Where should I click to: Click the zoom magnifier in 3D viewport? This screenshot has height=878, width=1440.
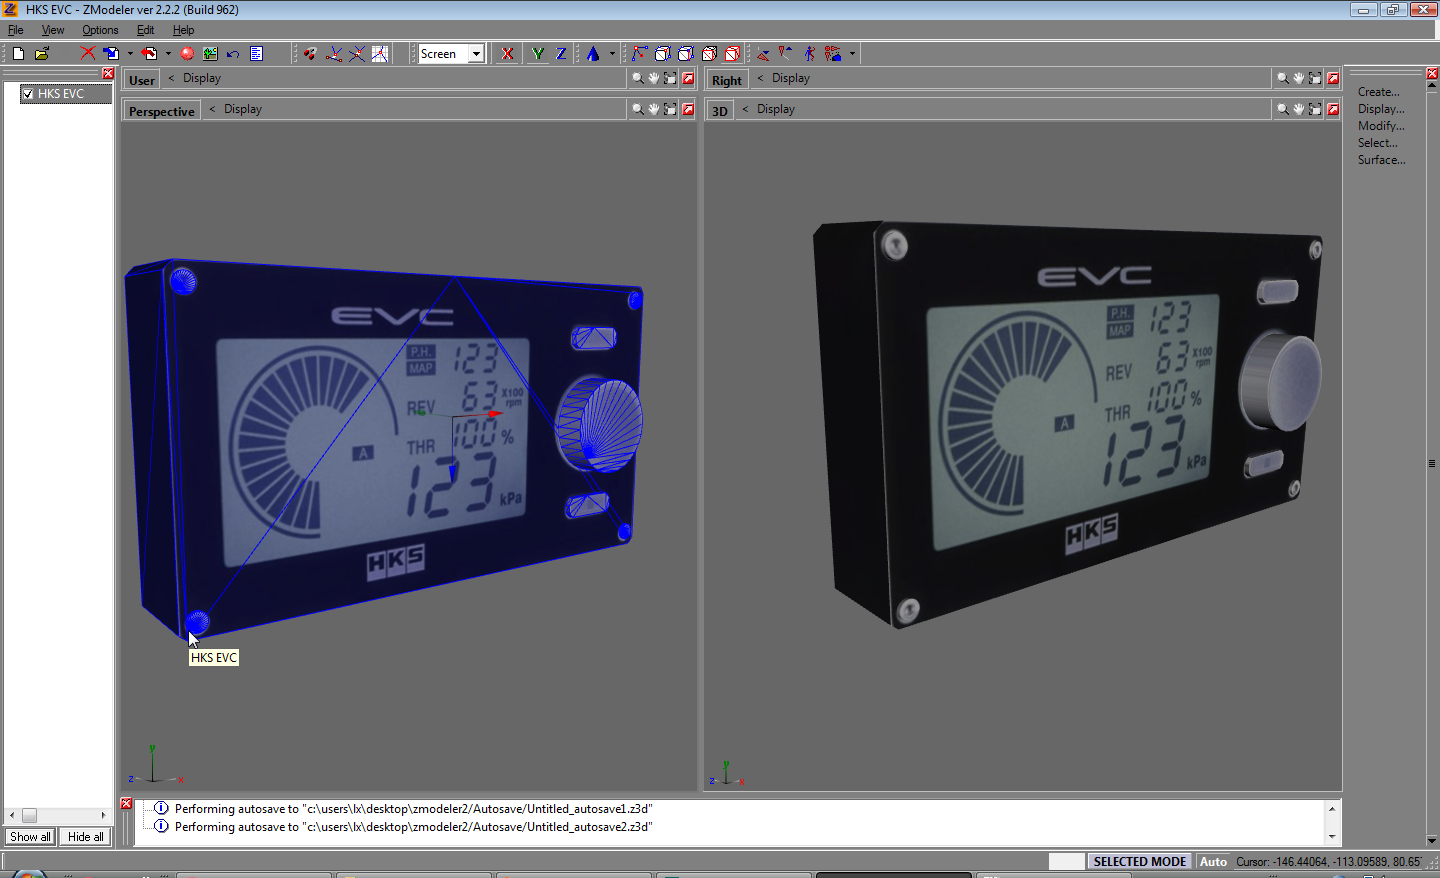coord(1283,109)
